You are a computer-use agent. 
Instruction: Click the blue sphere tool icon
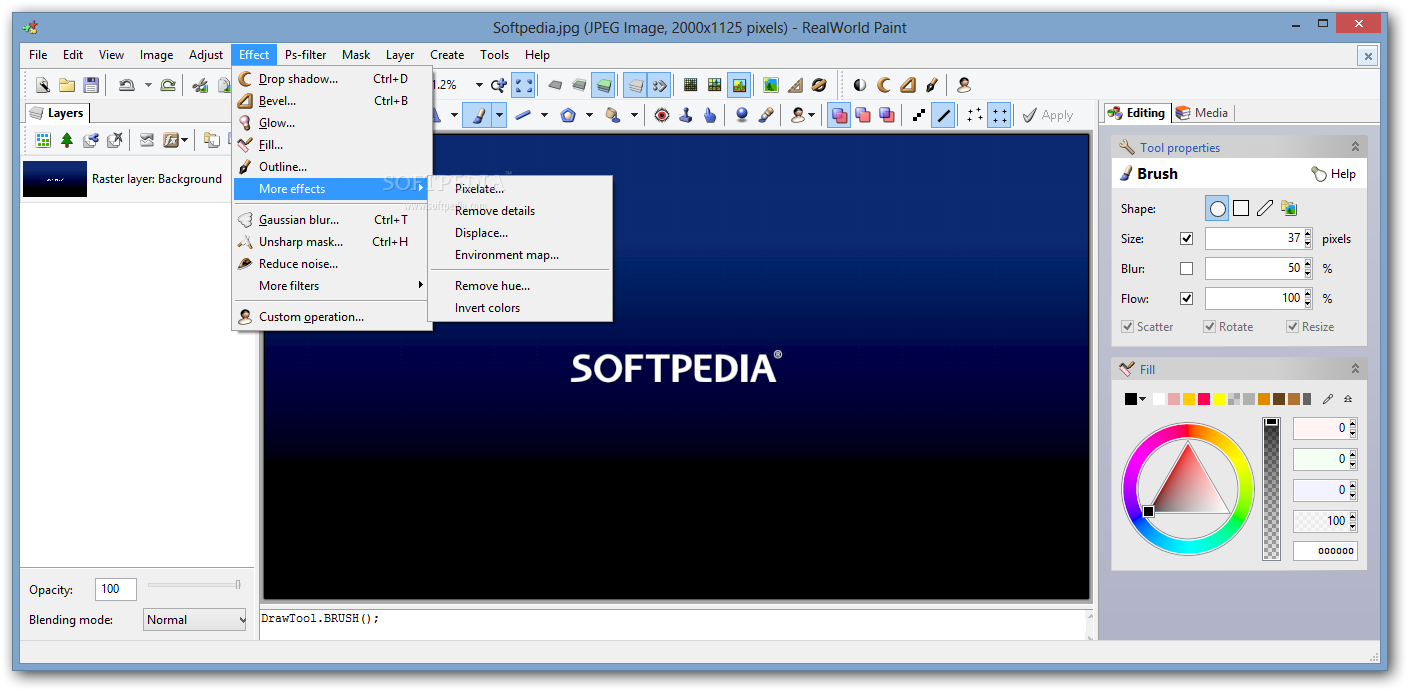pos(741,115)
